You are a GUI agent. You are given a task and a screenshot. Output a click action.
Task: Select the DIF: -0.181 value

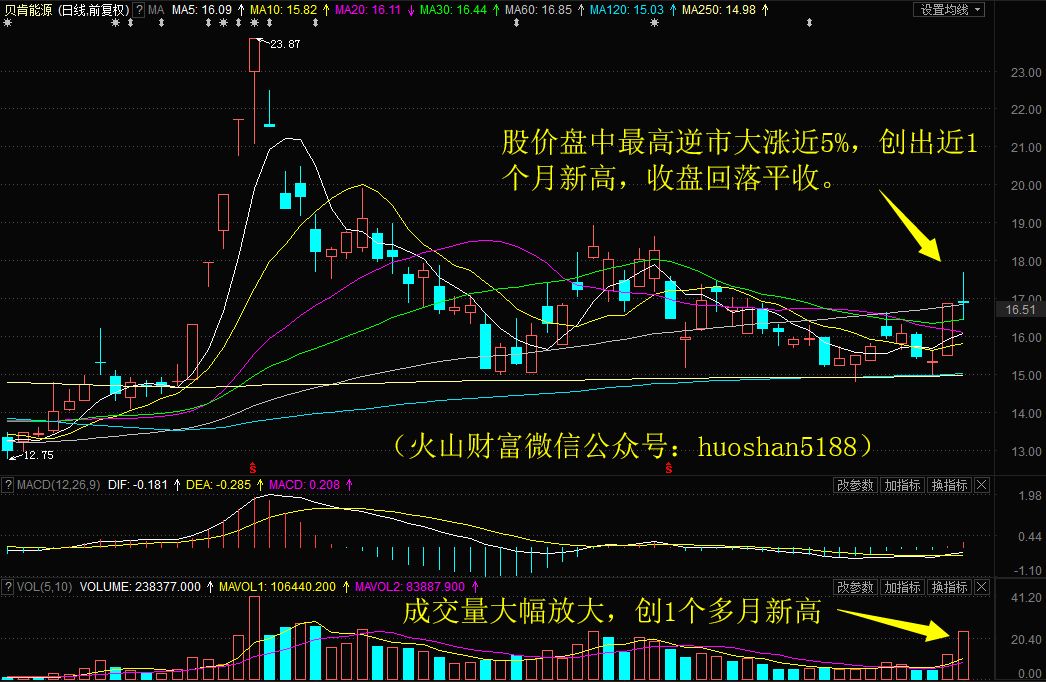[x=138, y=485]
